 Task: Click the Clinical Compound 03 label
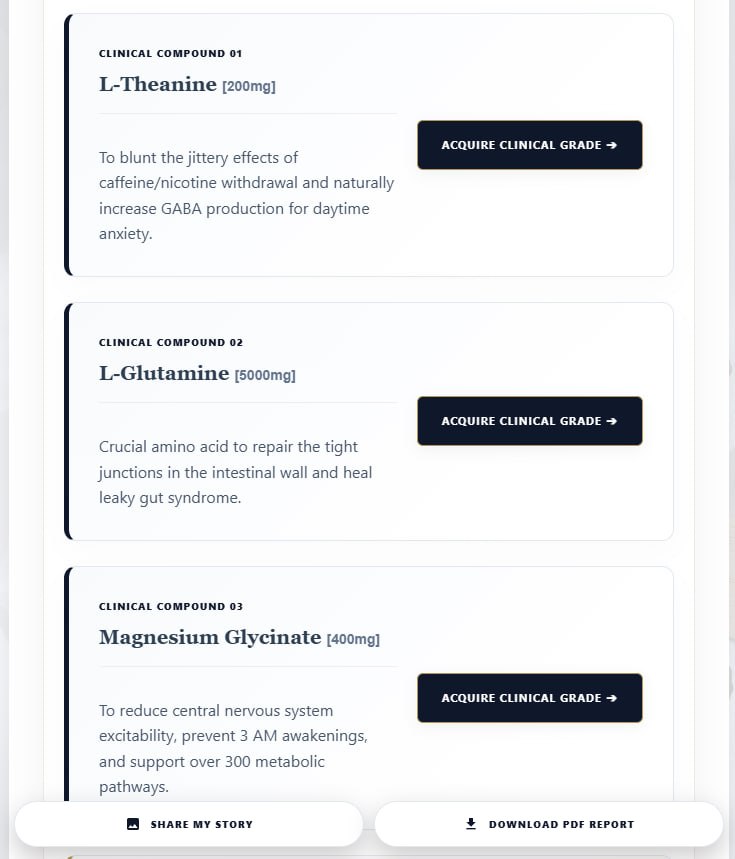coord(171,607)
